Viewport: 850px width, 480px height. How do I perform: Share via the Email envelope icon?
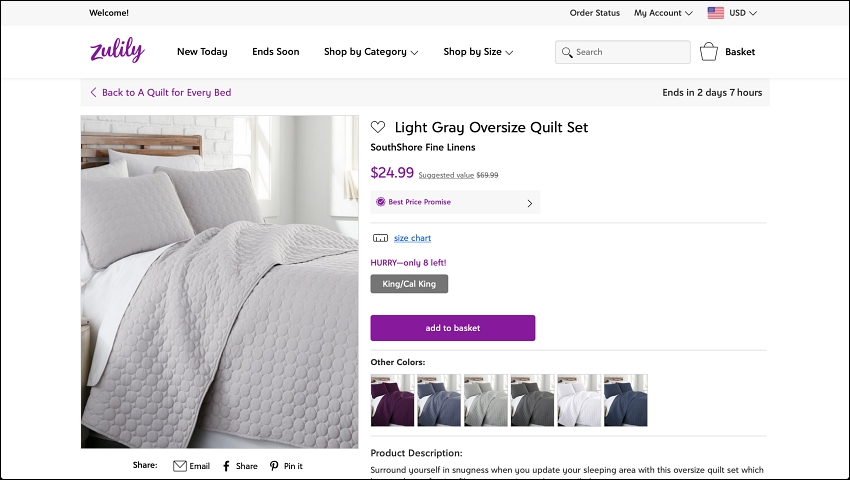(x=179, y=466)
